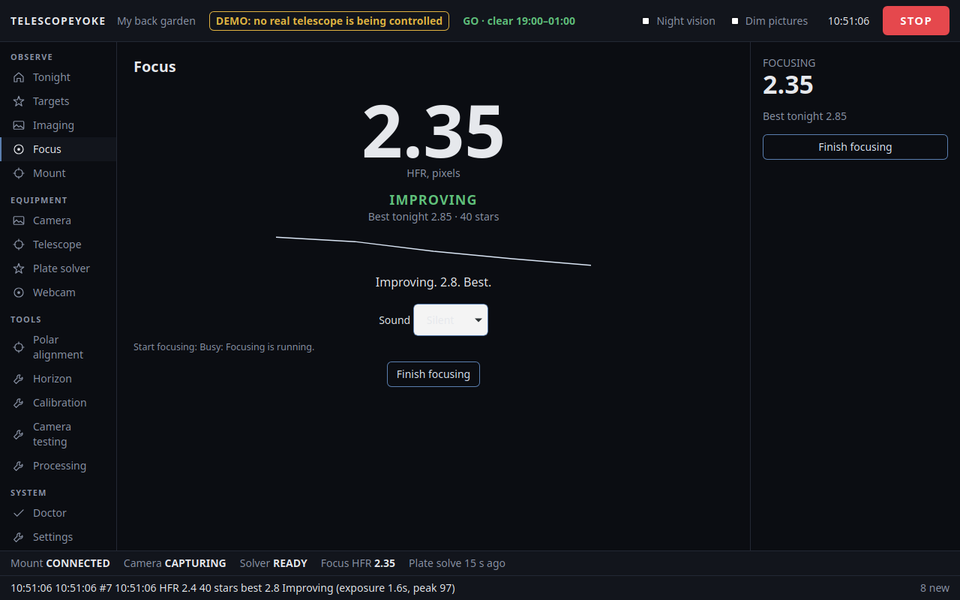The width and height of the screenshot is (960, 600).
Task: Click the green IMPROVING status label
Action: pyautogui.click(x=433, y=200)
